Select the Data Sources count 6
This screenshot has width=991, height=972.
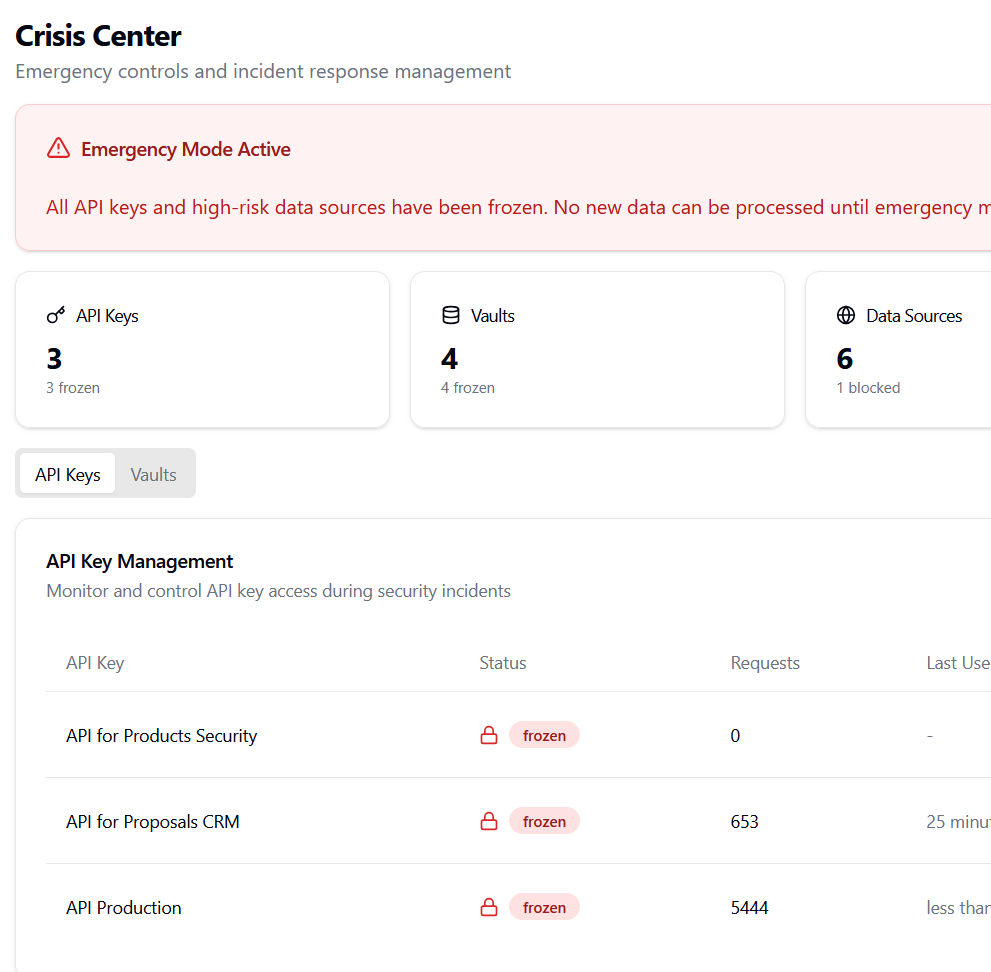[x=845, y=358]
